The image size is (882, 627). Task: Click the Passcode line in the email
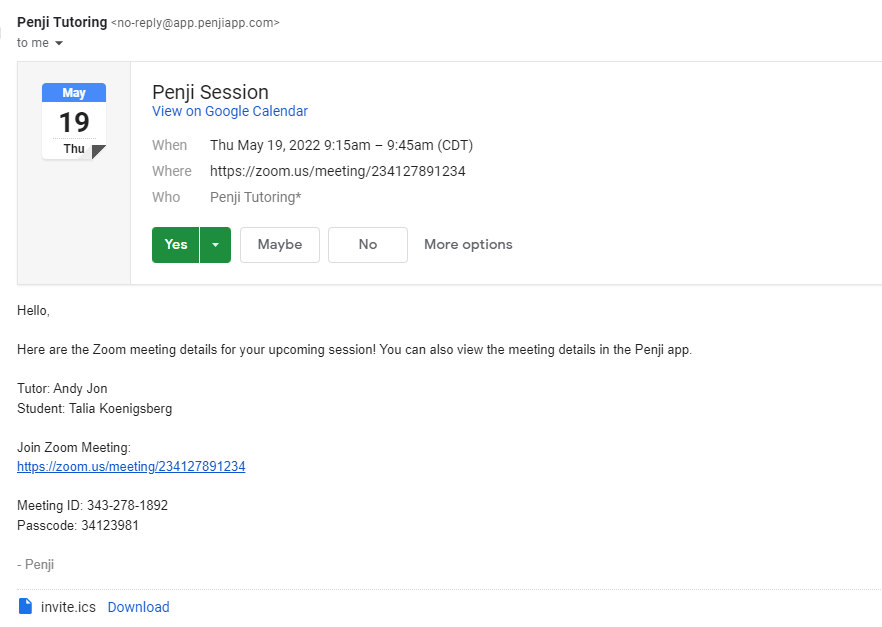tap(78, 526)
